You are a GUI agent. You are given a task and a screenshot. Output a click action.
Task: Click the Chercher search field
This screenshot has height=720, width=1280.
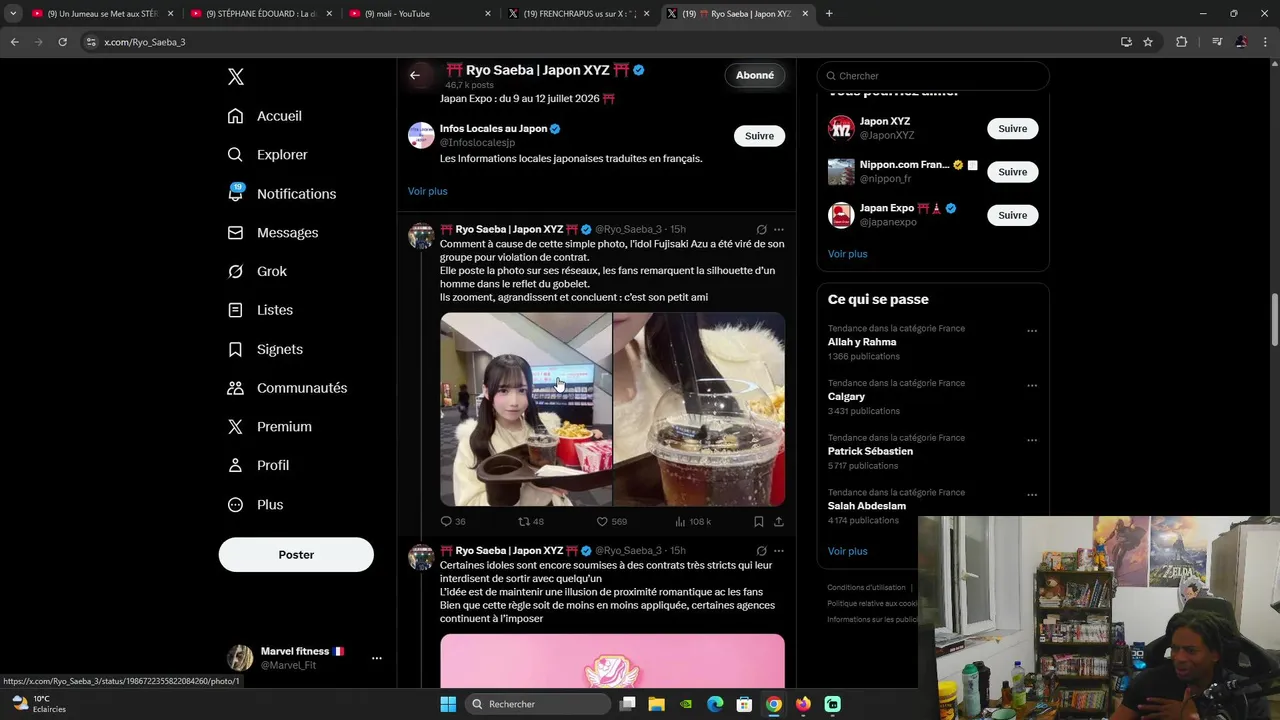pyautogui.click(x=933, y=76)
